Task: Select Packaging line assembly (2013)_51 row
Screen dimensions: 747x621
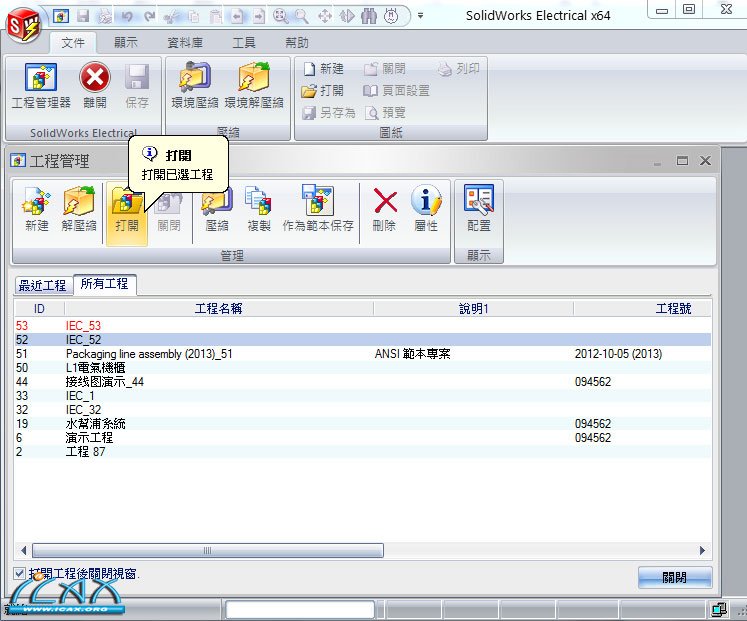Action: (363, 354)
